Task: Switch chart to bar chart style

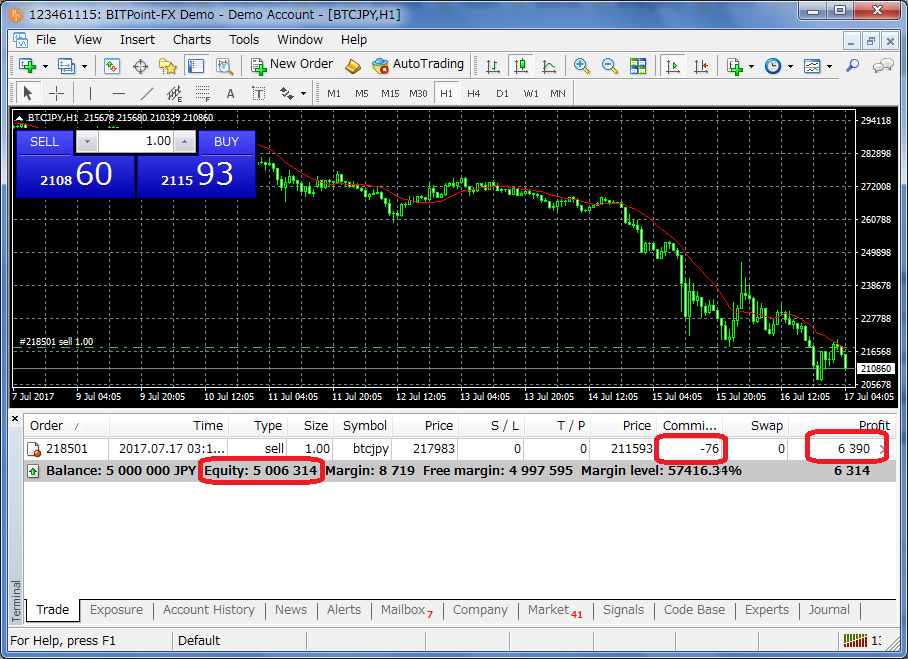Action: (x=493, y=66)
